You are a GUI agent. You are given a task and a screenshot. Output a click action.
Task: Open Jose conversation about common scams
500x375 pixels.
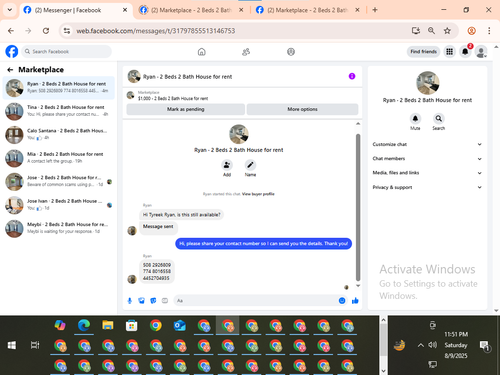[x=59, y=182]
